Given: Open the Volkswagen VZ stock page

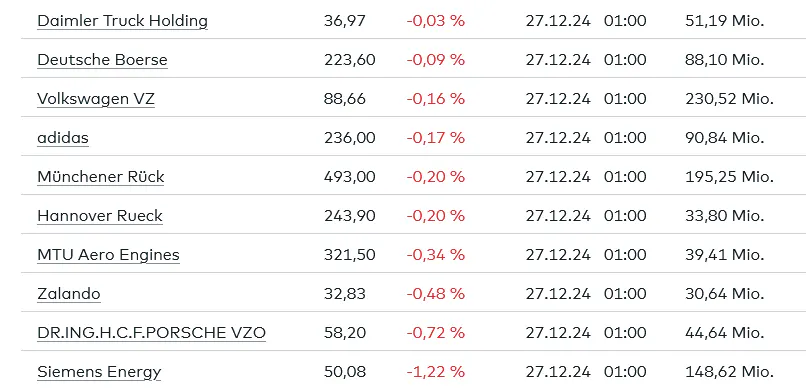Looking at the screenshot, I should [x=96, y=99].
